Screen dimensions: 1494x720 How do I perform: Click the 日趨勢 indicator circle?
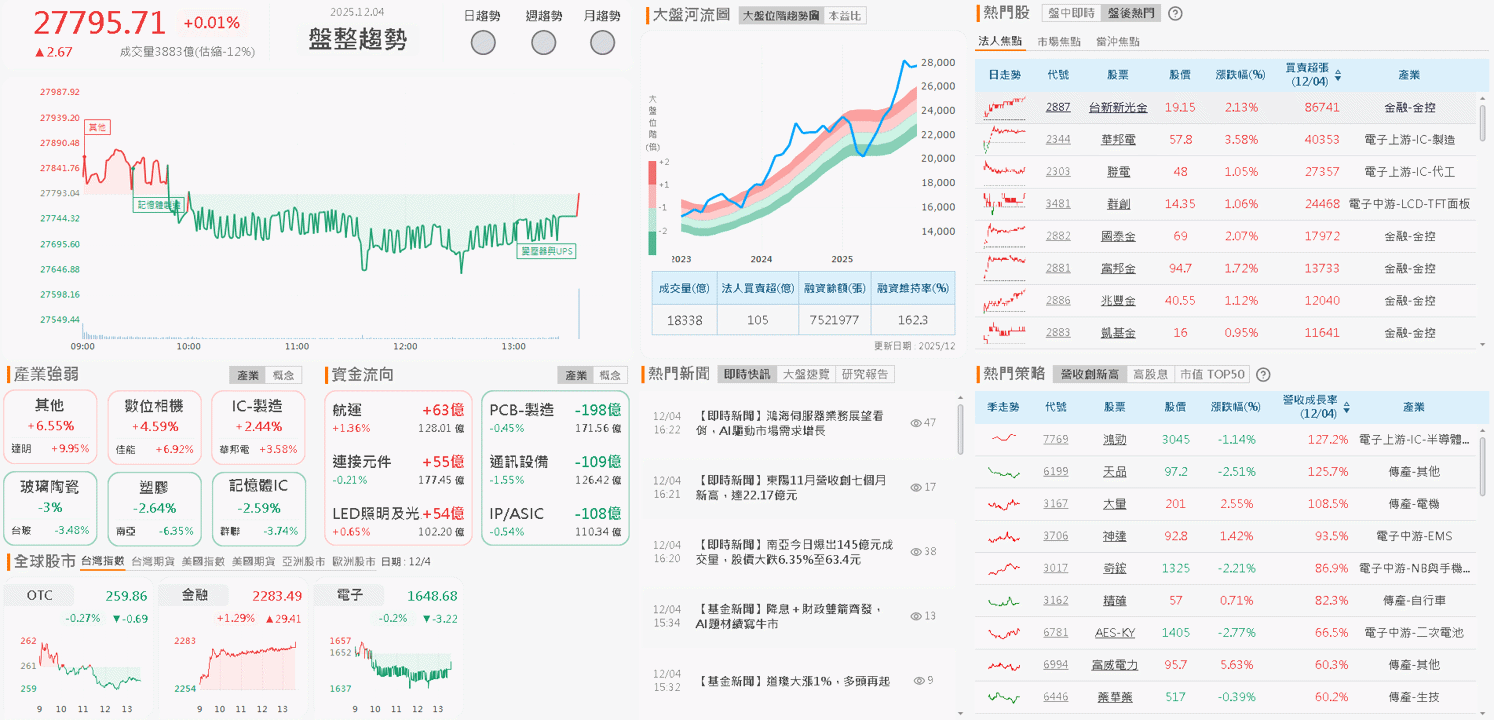(483, 43)
